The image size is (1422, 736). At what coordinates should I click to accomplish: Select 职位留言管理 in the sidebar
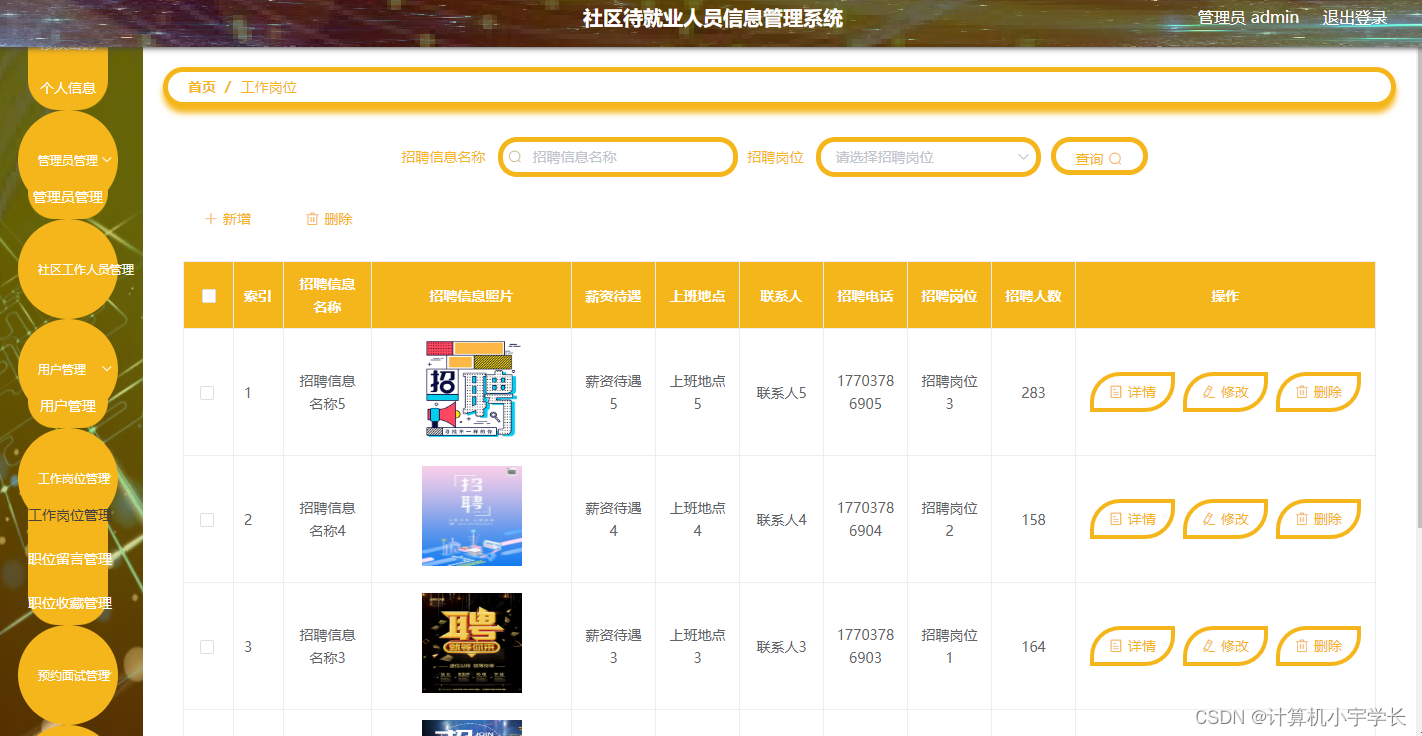(x=68, y=559)
